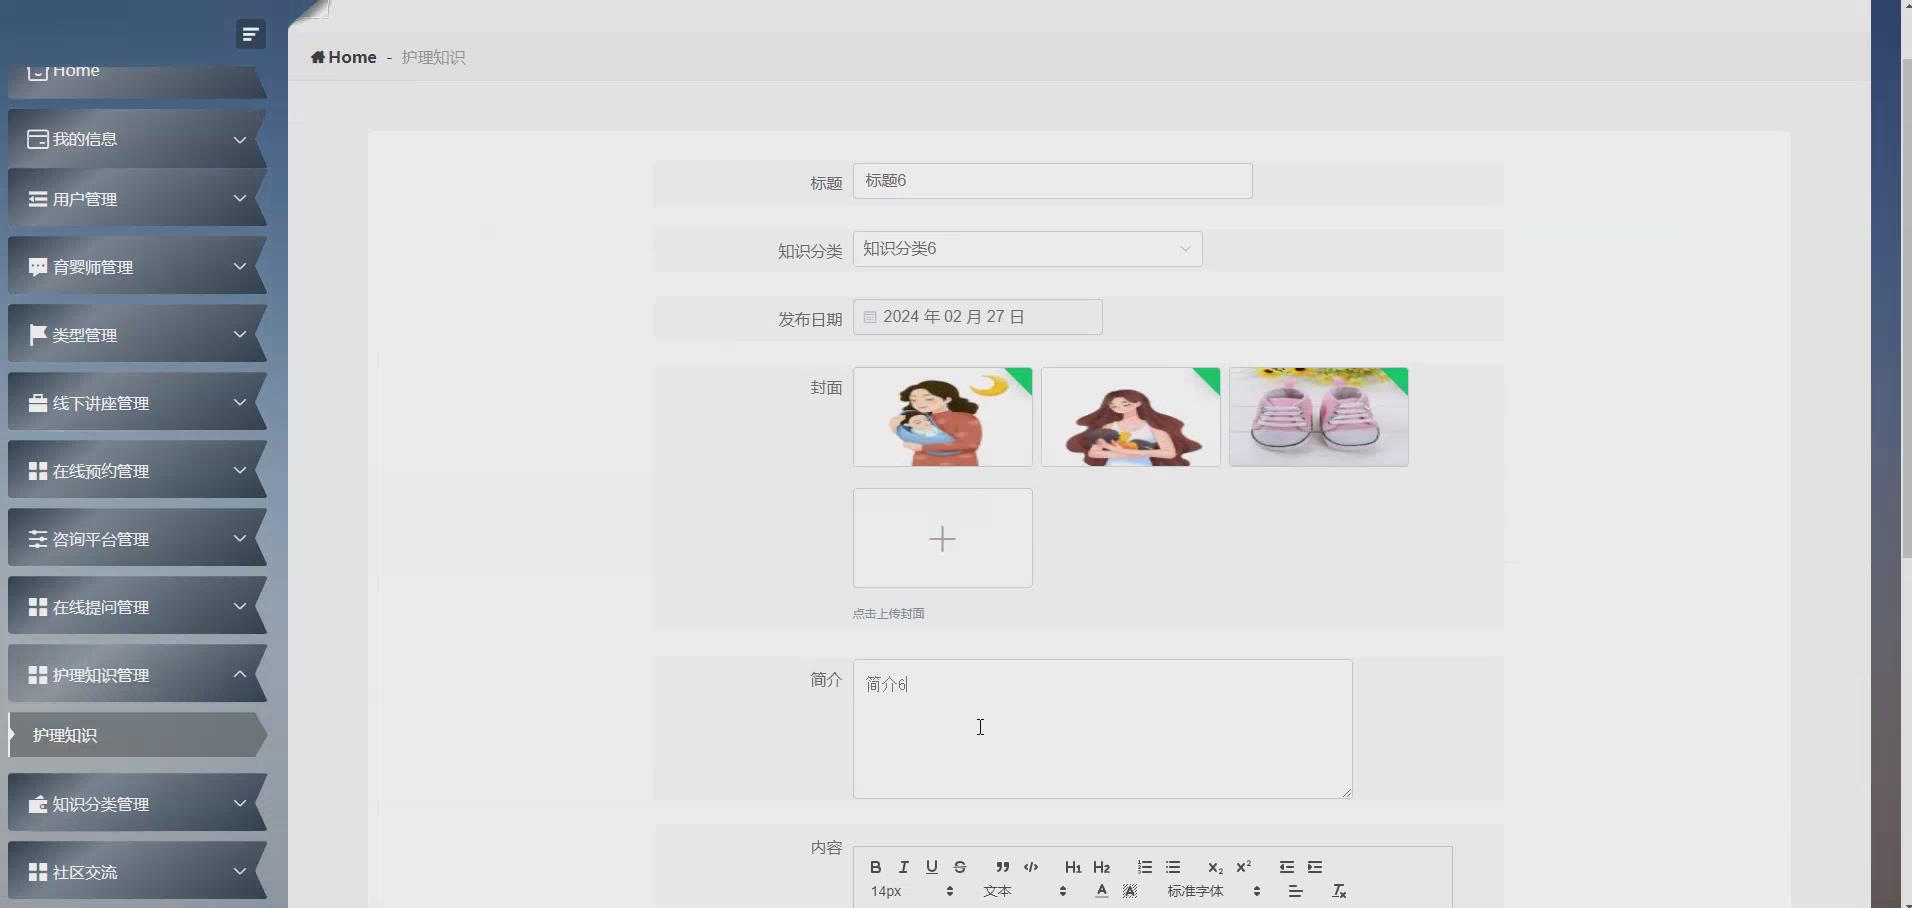Expand the 用户管理 menu
Screen dimensions: 1912x908
click(x=137, y=199)
